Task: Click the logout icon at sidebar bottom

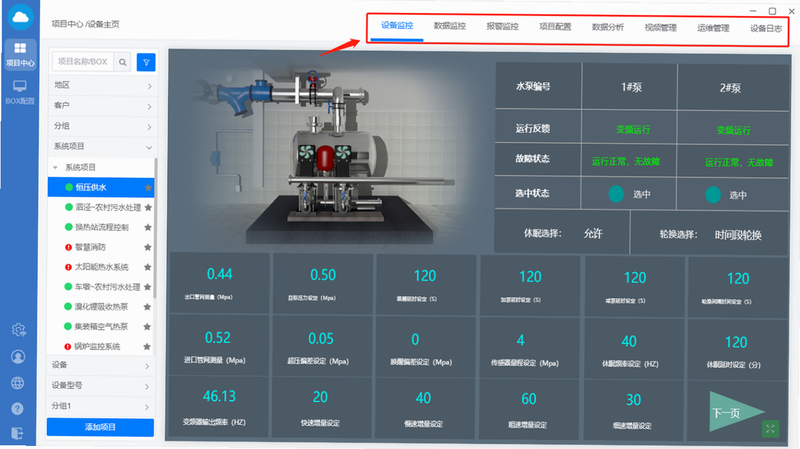Action: (17, 434)
